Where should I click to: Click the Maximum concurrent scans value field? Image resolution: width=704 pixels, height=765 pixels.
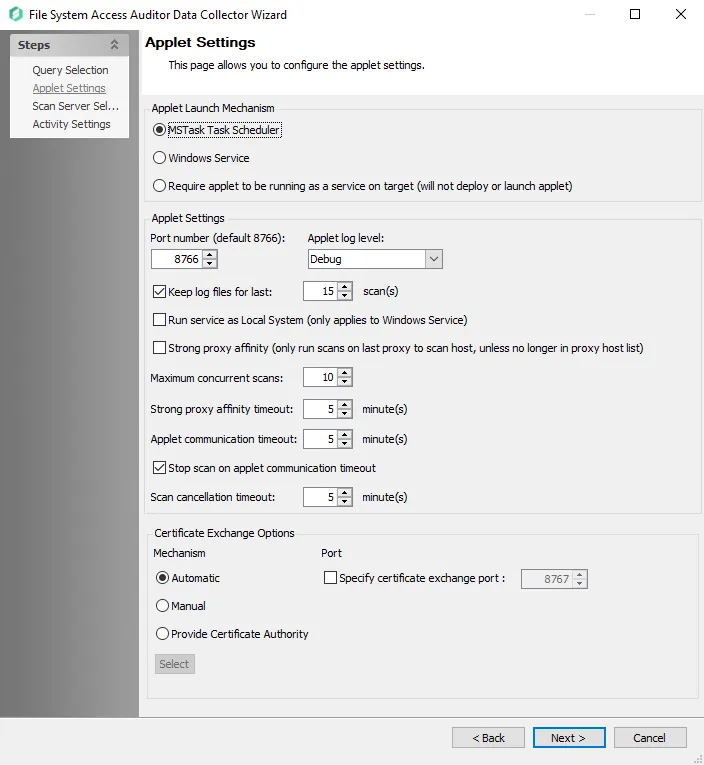coord(320,377)
